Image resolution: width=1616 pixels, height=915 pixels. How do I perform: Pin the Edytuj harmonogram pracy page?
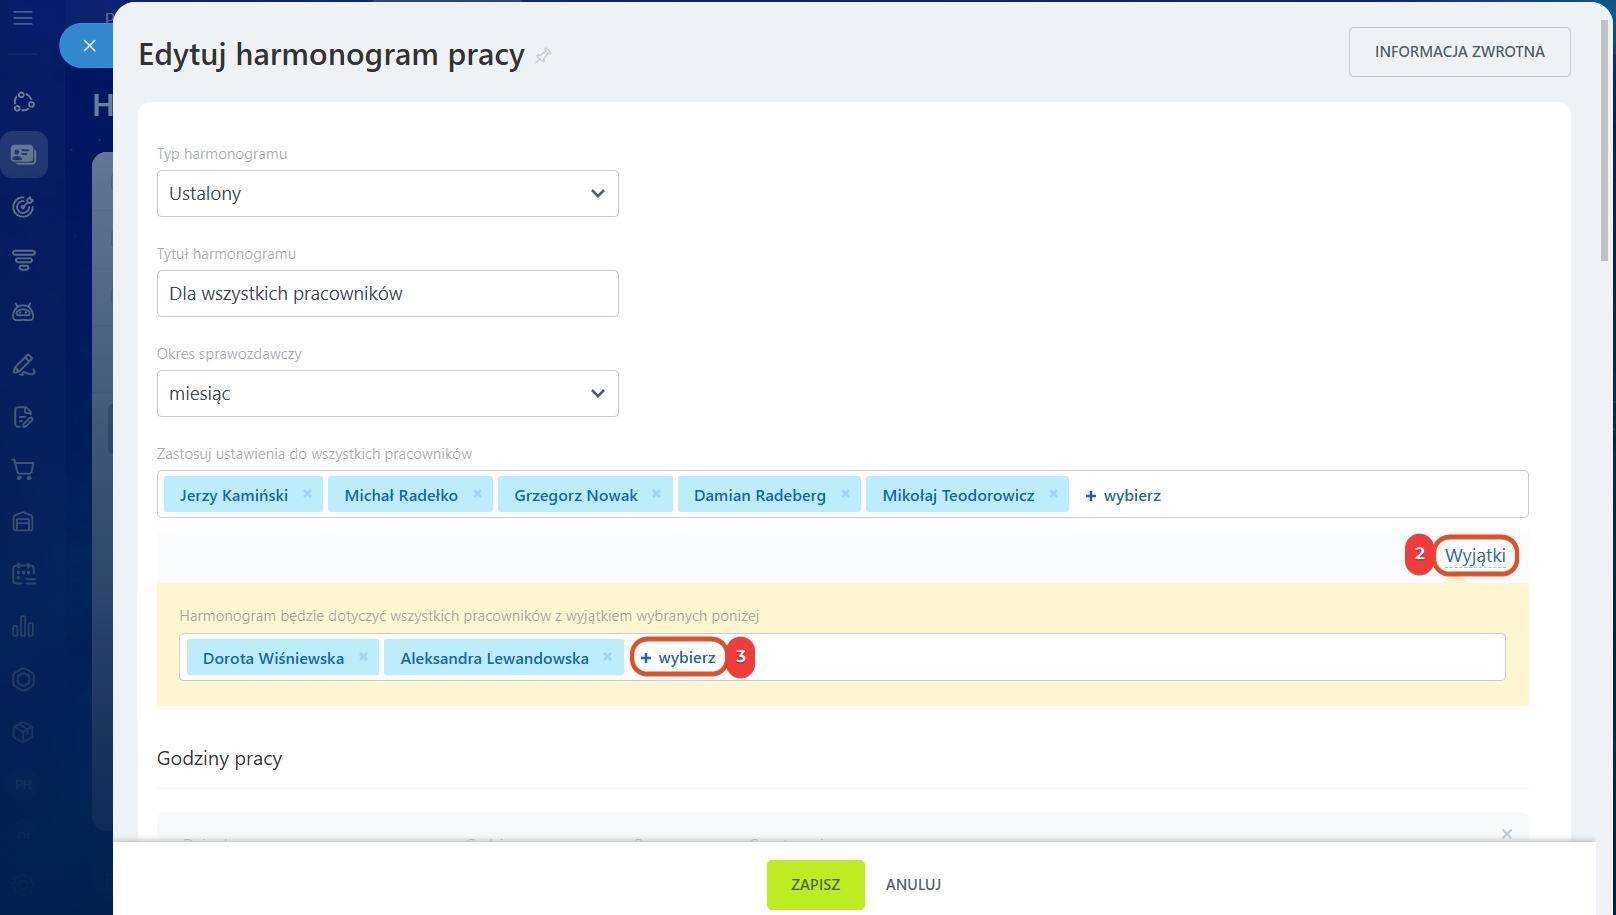(x=543, y=56)
